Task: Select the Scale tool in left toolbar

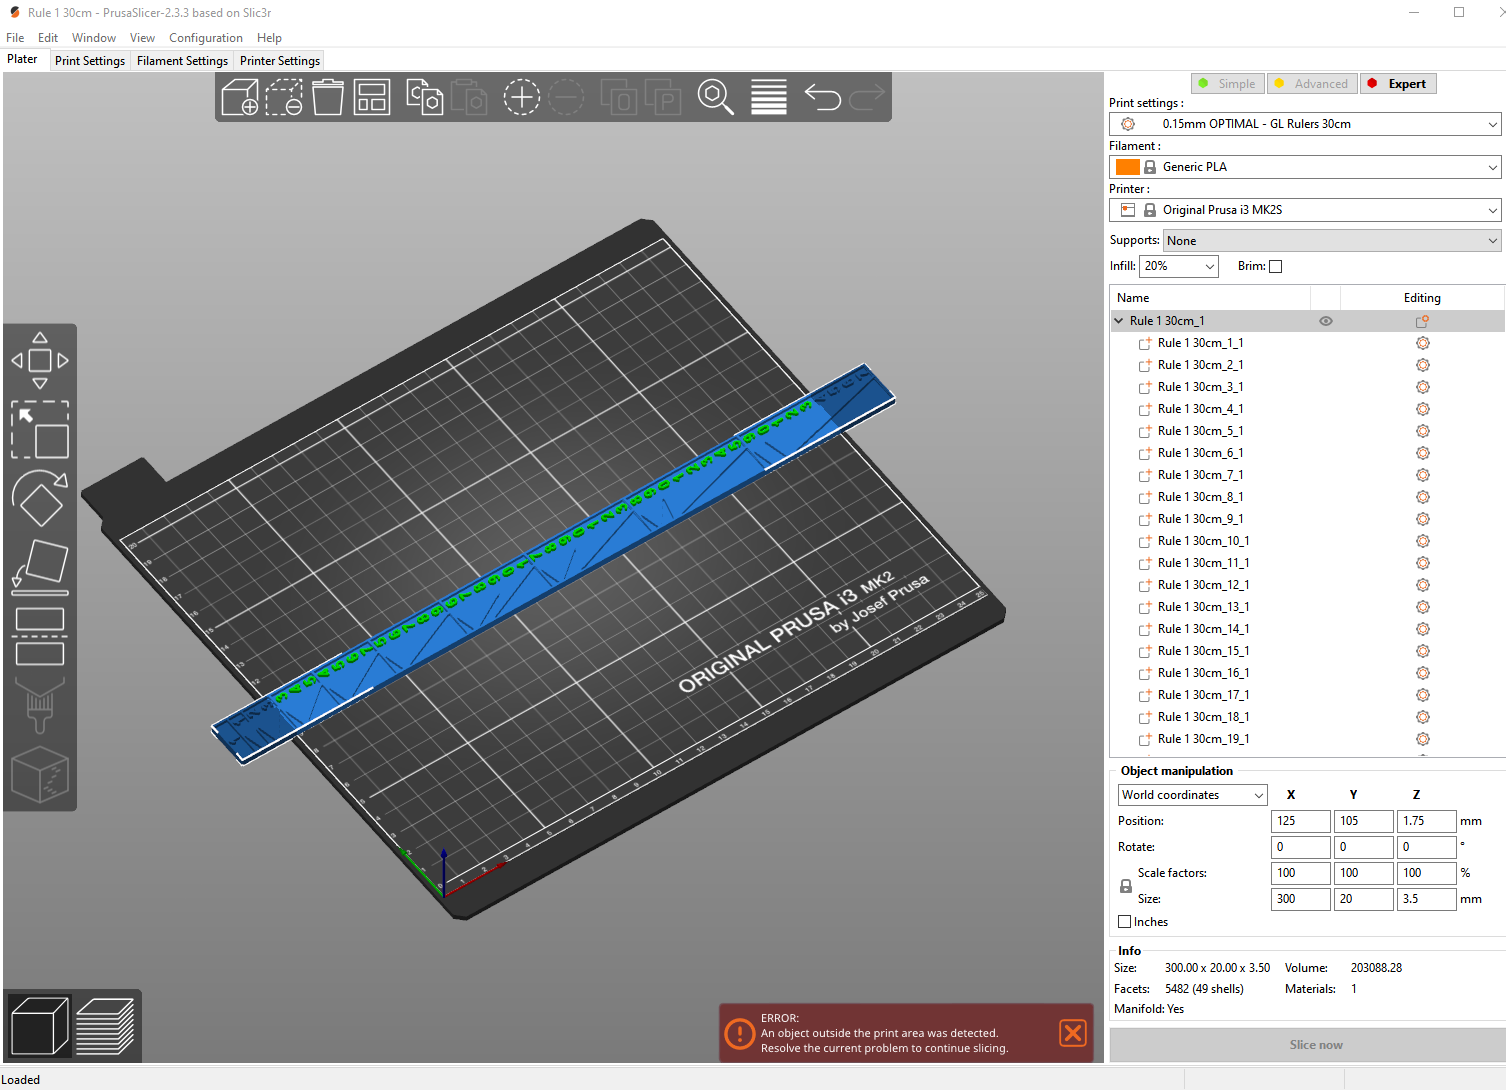Action: [40, 430]
